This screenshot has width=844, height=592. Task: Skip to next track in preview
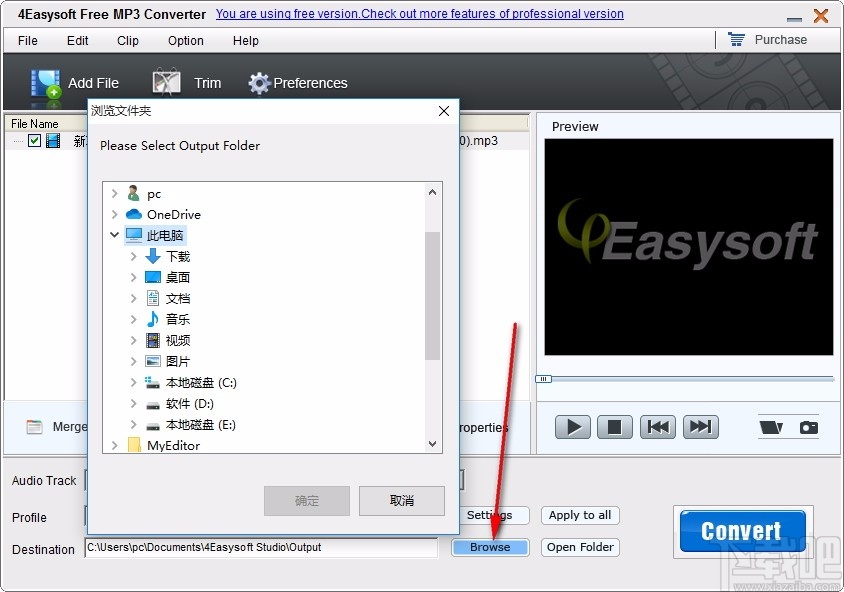pos(701,426)
